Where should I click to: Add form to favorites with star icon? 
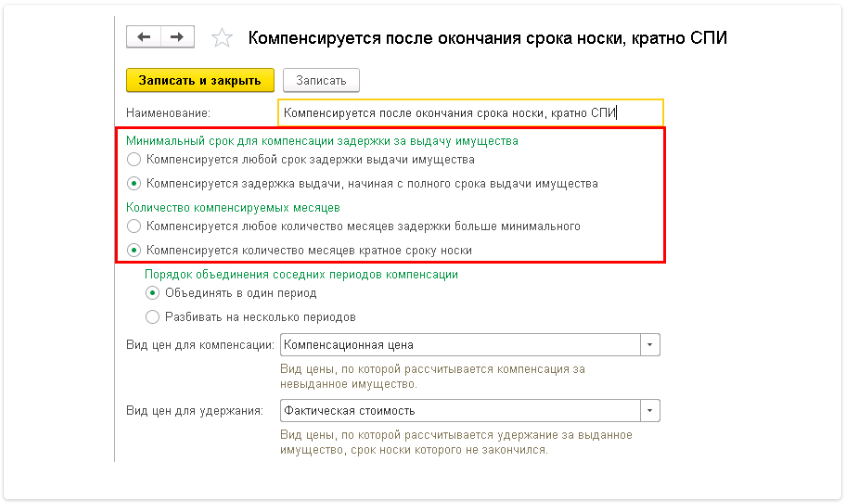click(222, 38)
